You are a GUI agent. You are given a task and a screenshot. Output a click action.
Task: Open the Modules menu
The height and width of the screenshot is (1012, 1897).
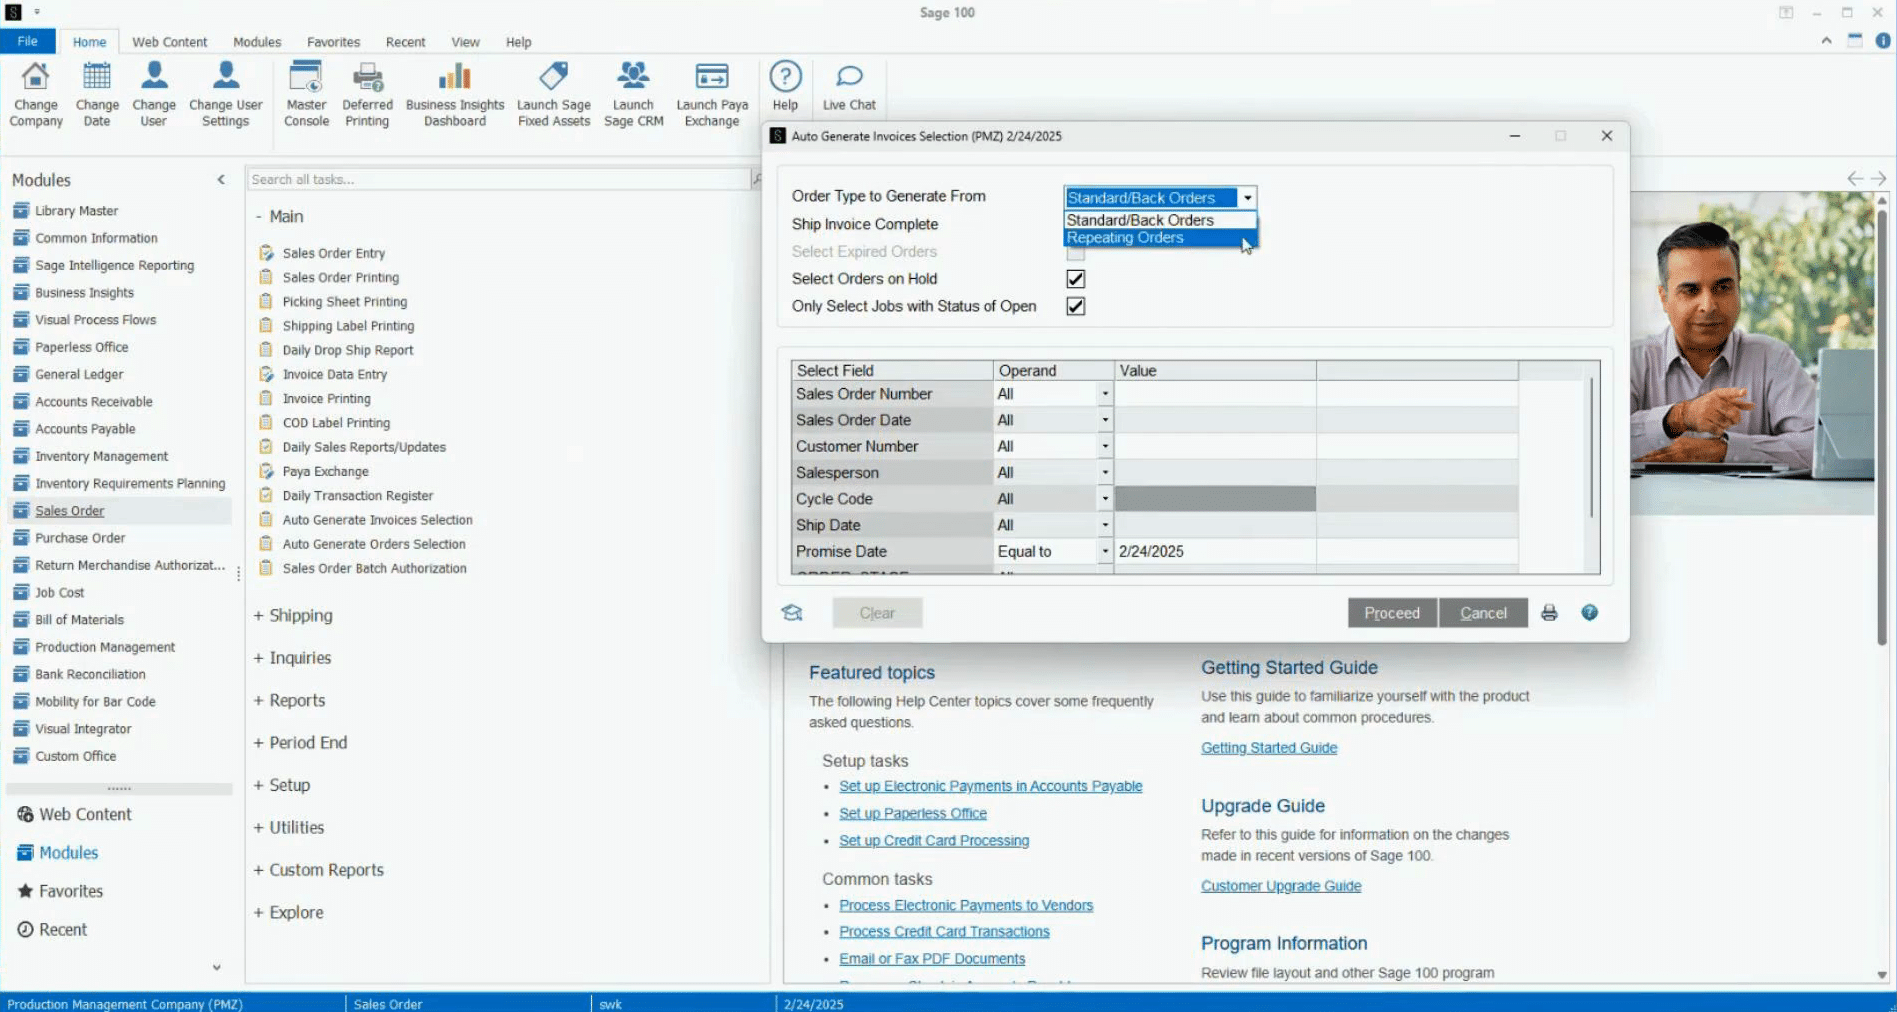click(257, 42)
